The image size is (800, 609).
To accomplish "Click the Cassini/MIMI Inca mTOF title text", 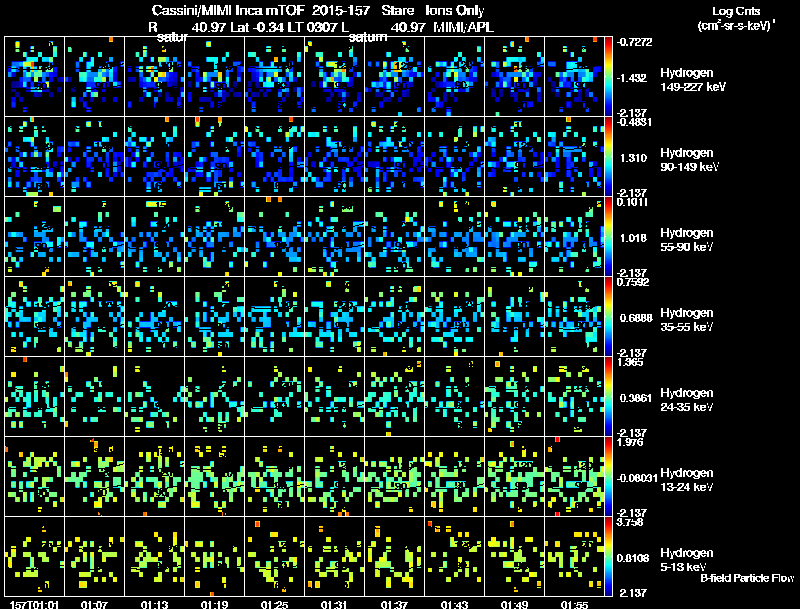I will [x=228, y=10].
